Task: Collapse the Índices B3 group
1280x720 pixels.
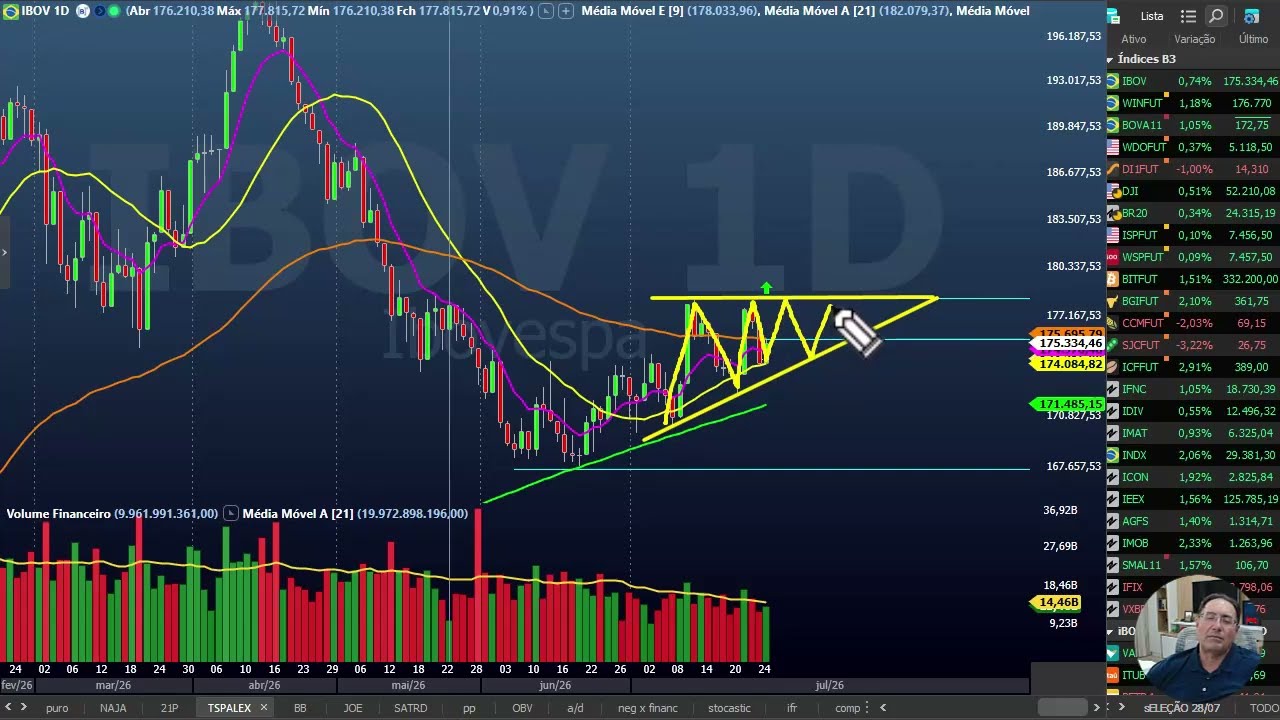Action: pyautogui.click(x=1110, y=60)
